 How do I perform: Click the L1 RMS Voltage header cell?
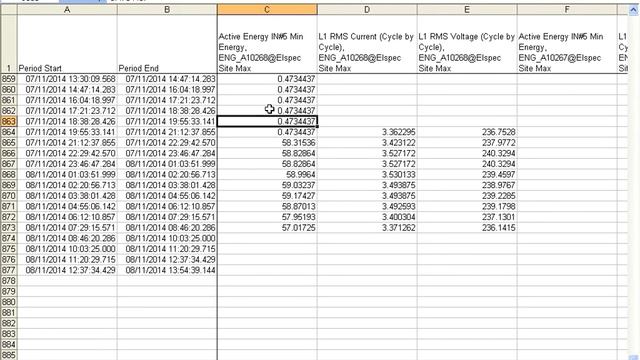point(467,44)
